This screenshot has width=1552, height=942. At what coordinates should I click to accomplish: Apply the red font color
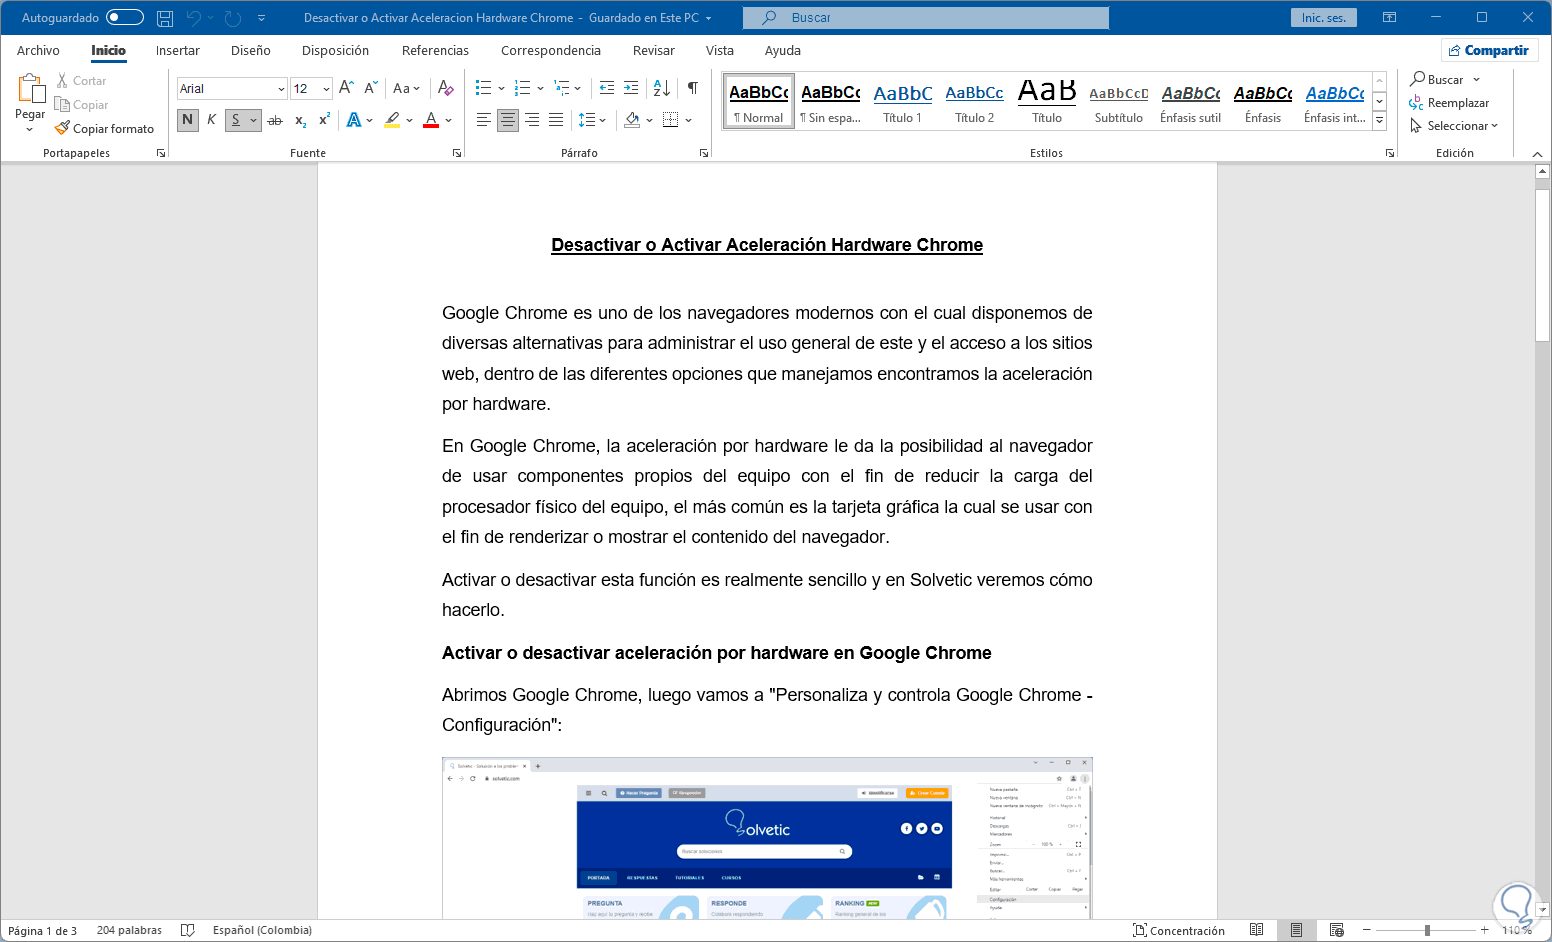pos(431,120)
